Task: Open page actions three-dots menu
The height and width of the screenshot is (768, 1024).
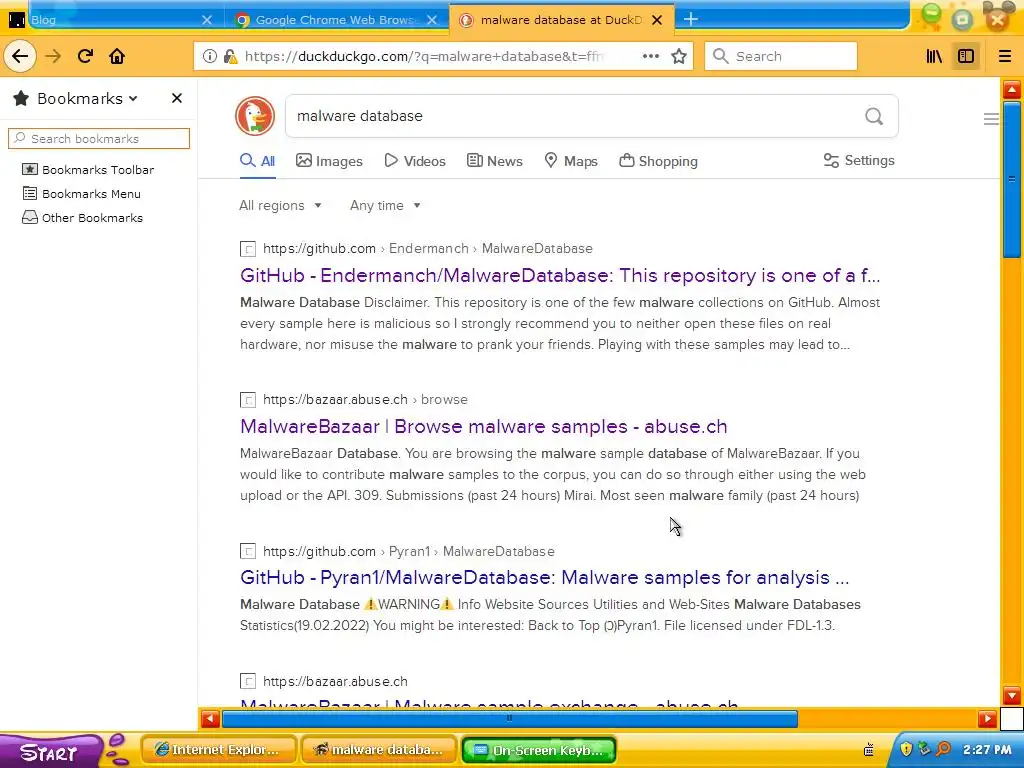Action: pyautogui.click(x=650, y=56)
